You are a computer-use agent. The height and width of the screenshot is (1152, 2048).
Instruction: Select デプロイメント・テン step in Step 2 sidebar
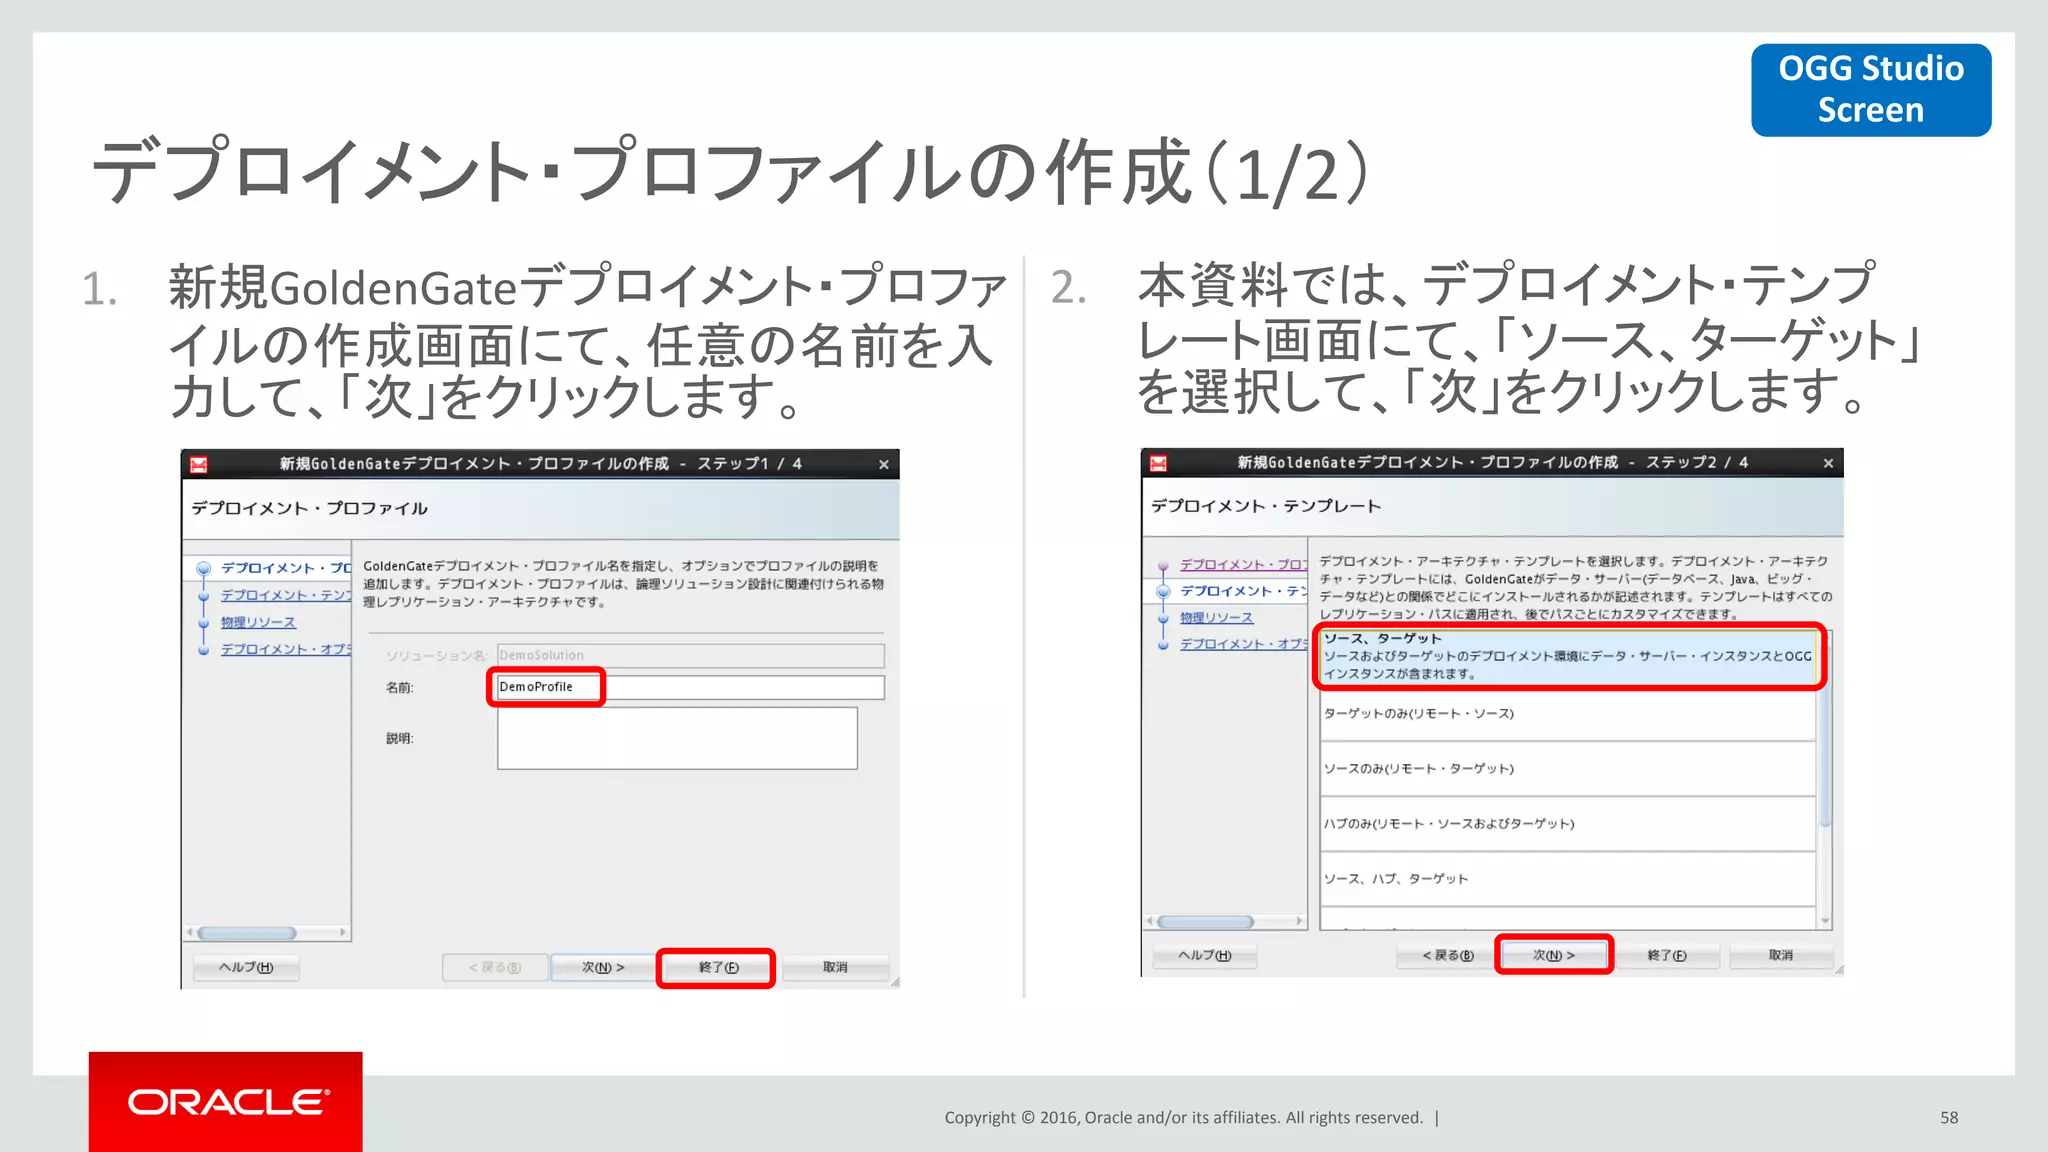pyautogui.click(x=1244, y=591)
